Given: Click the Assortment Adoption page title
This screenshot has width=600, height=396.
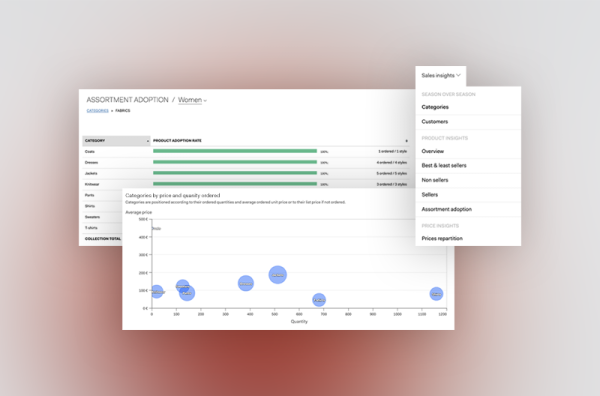Looking at the screenshot, I should [x=127, y=100].
